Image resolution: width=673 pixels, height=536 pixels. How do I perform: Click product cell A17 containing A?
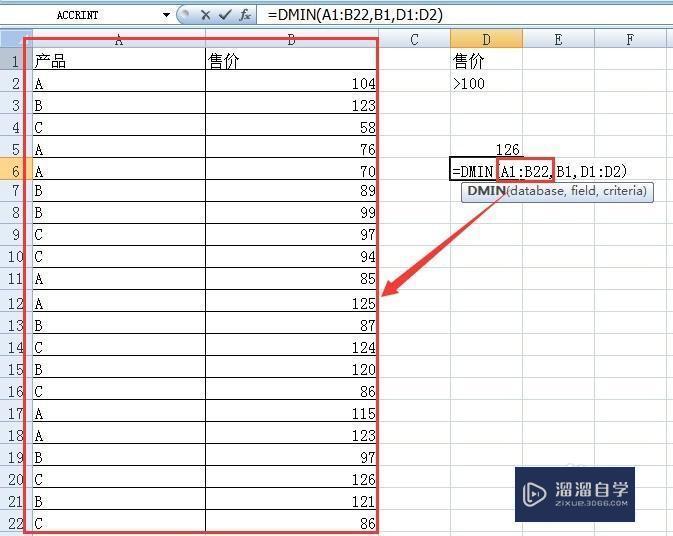coord(119,411)
